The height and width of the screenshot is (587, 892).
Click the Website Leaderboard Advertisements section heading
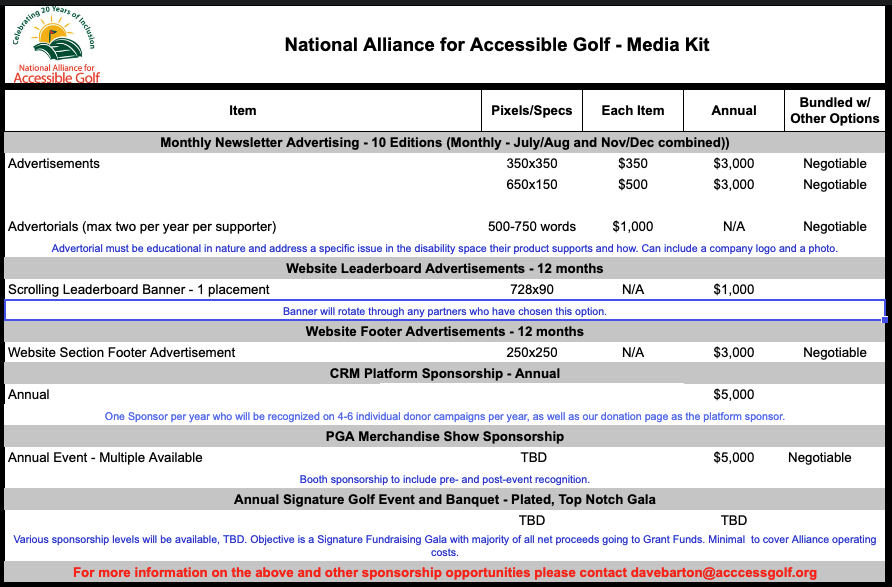pos(445,268)
